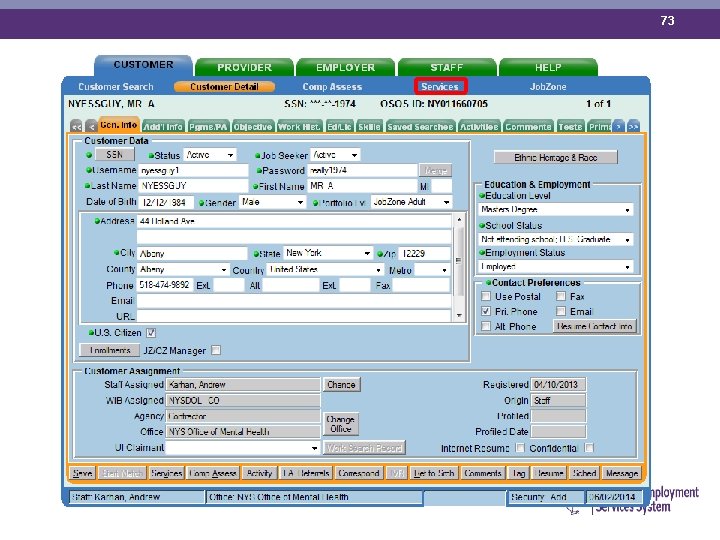Click the address scrollbar down arrow
Viewport: 720px width, 540px height.
coord(459,315)
